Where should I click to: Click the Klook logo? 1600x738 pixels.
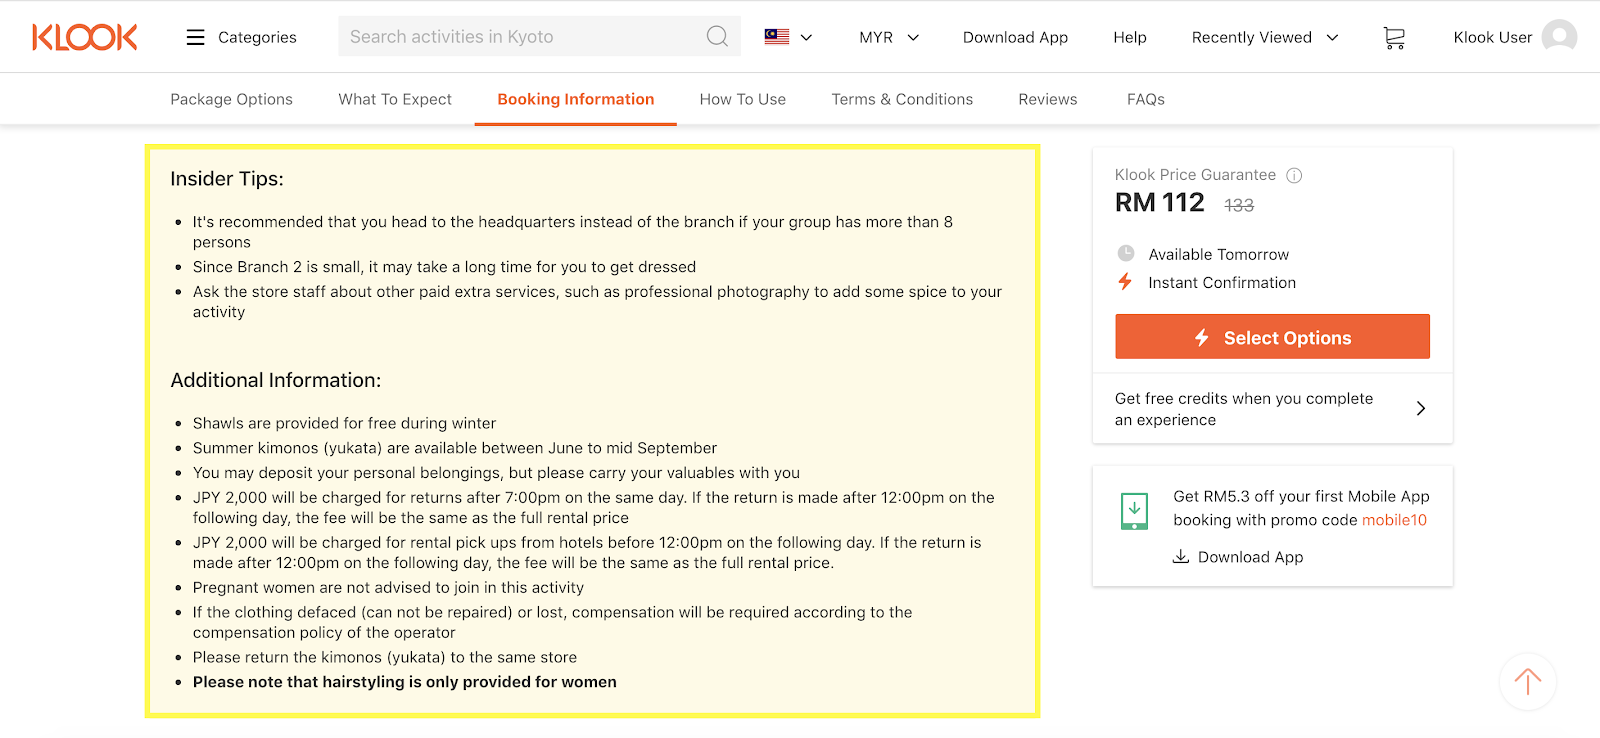(x=85, y=37)
